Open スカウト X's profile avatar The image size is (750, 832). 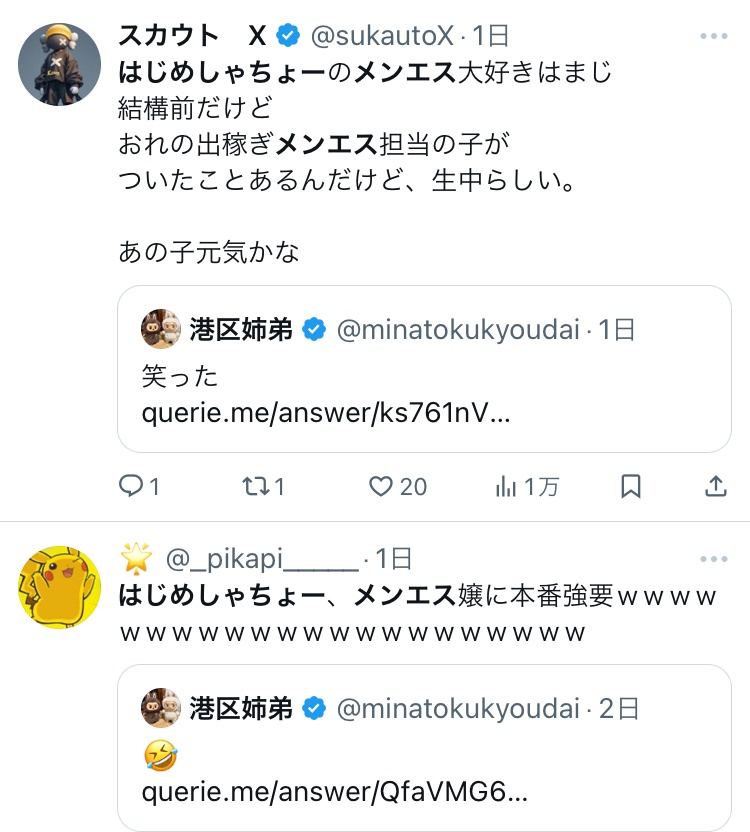60,65
